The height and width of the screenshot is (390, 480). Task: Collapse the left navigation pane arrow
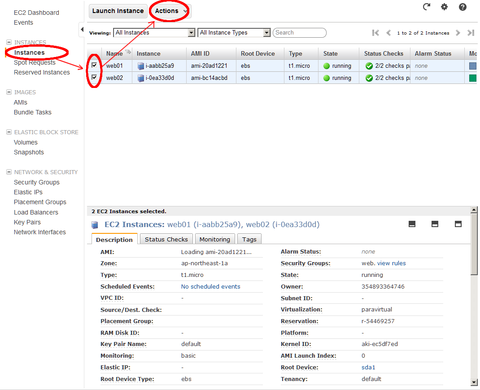tap(82, 29)
